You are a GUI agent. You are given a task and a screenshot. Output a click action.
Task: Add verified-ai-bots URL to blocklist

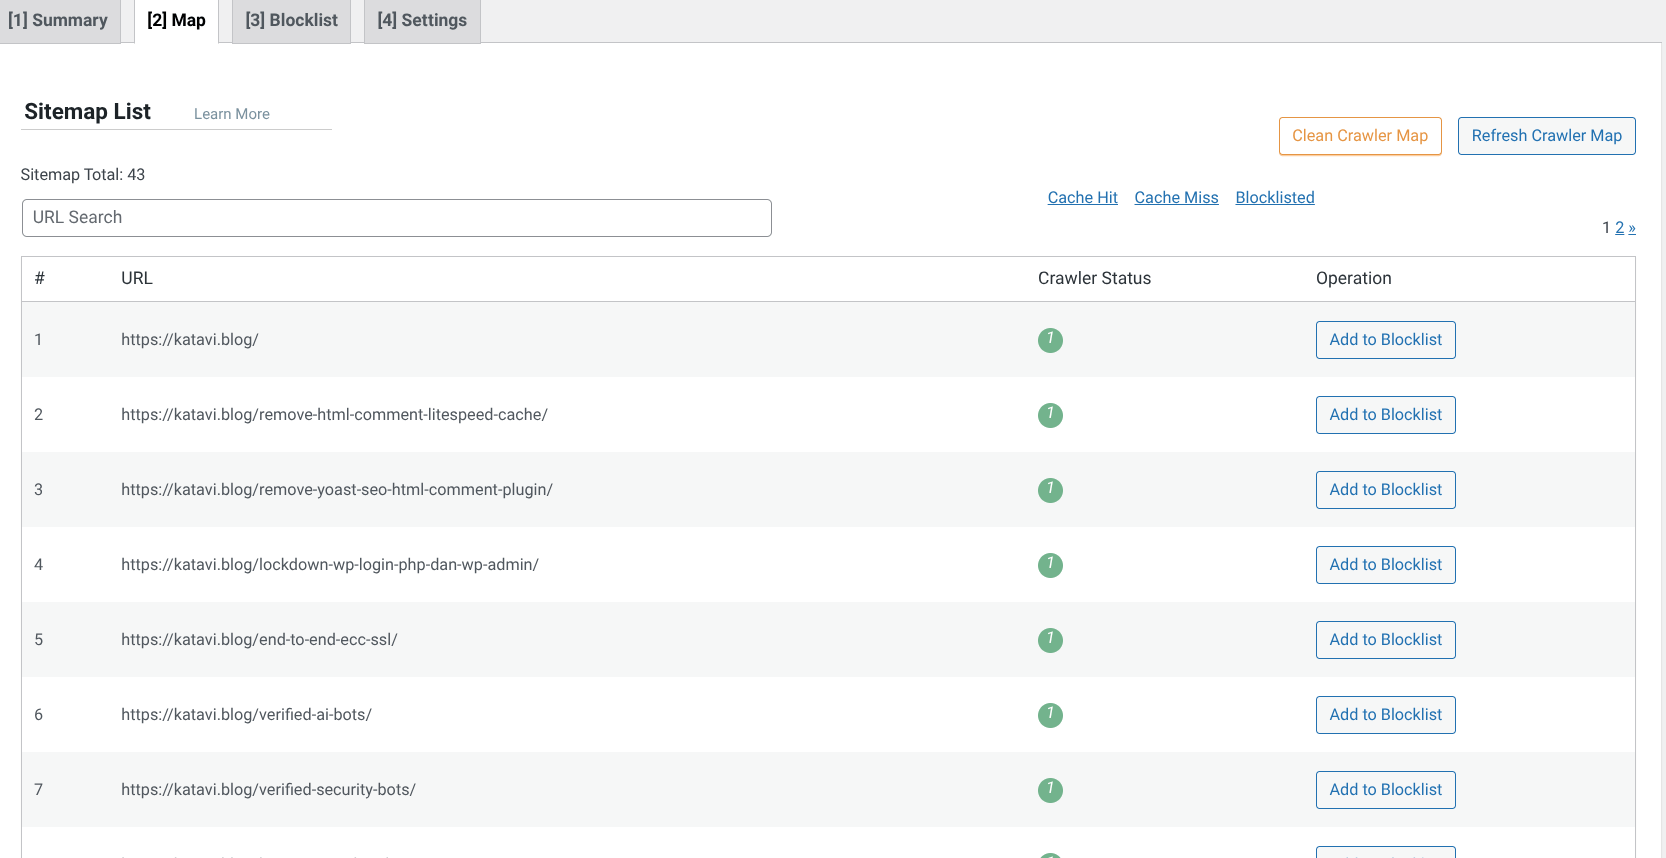[1385, 715]
